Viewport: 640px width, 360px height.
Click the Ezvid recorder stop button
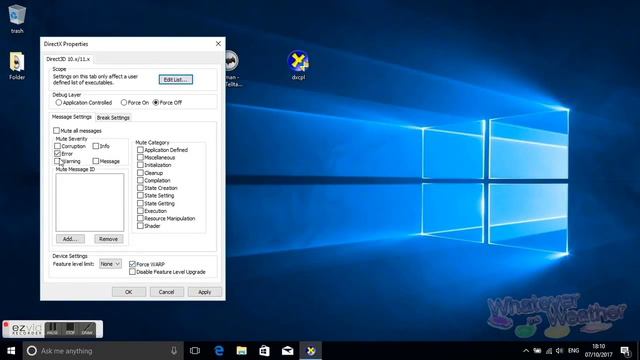pos(70,329)
